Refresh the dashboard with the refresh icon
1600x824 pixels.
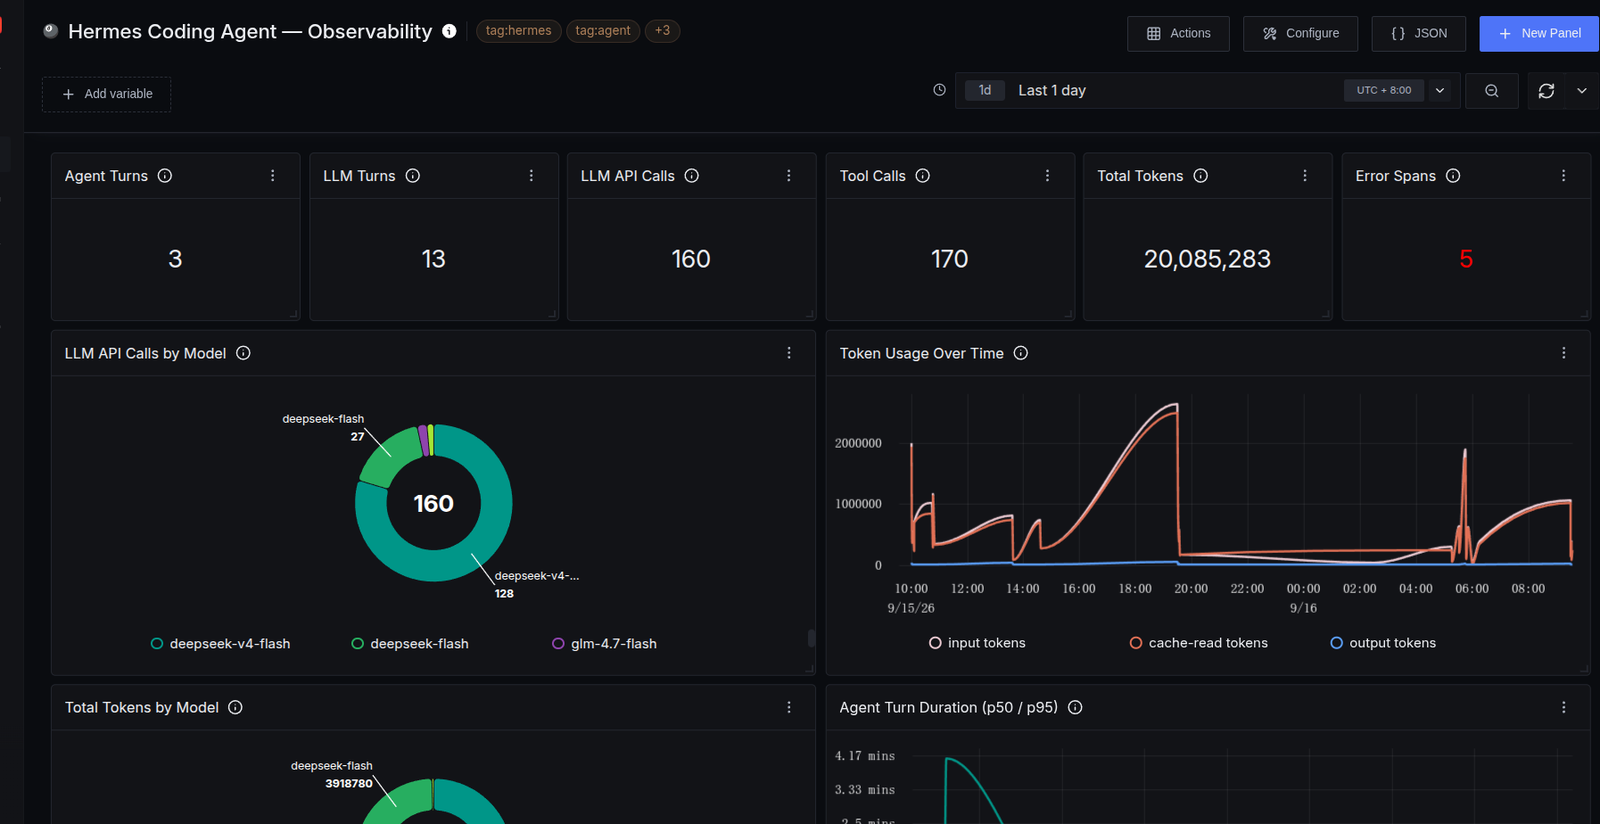coord(1546,91)
